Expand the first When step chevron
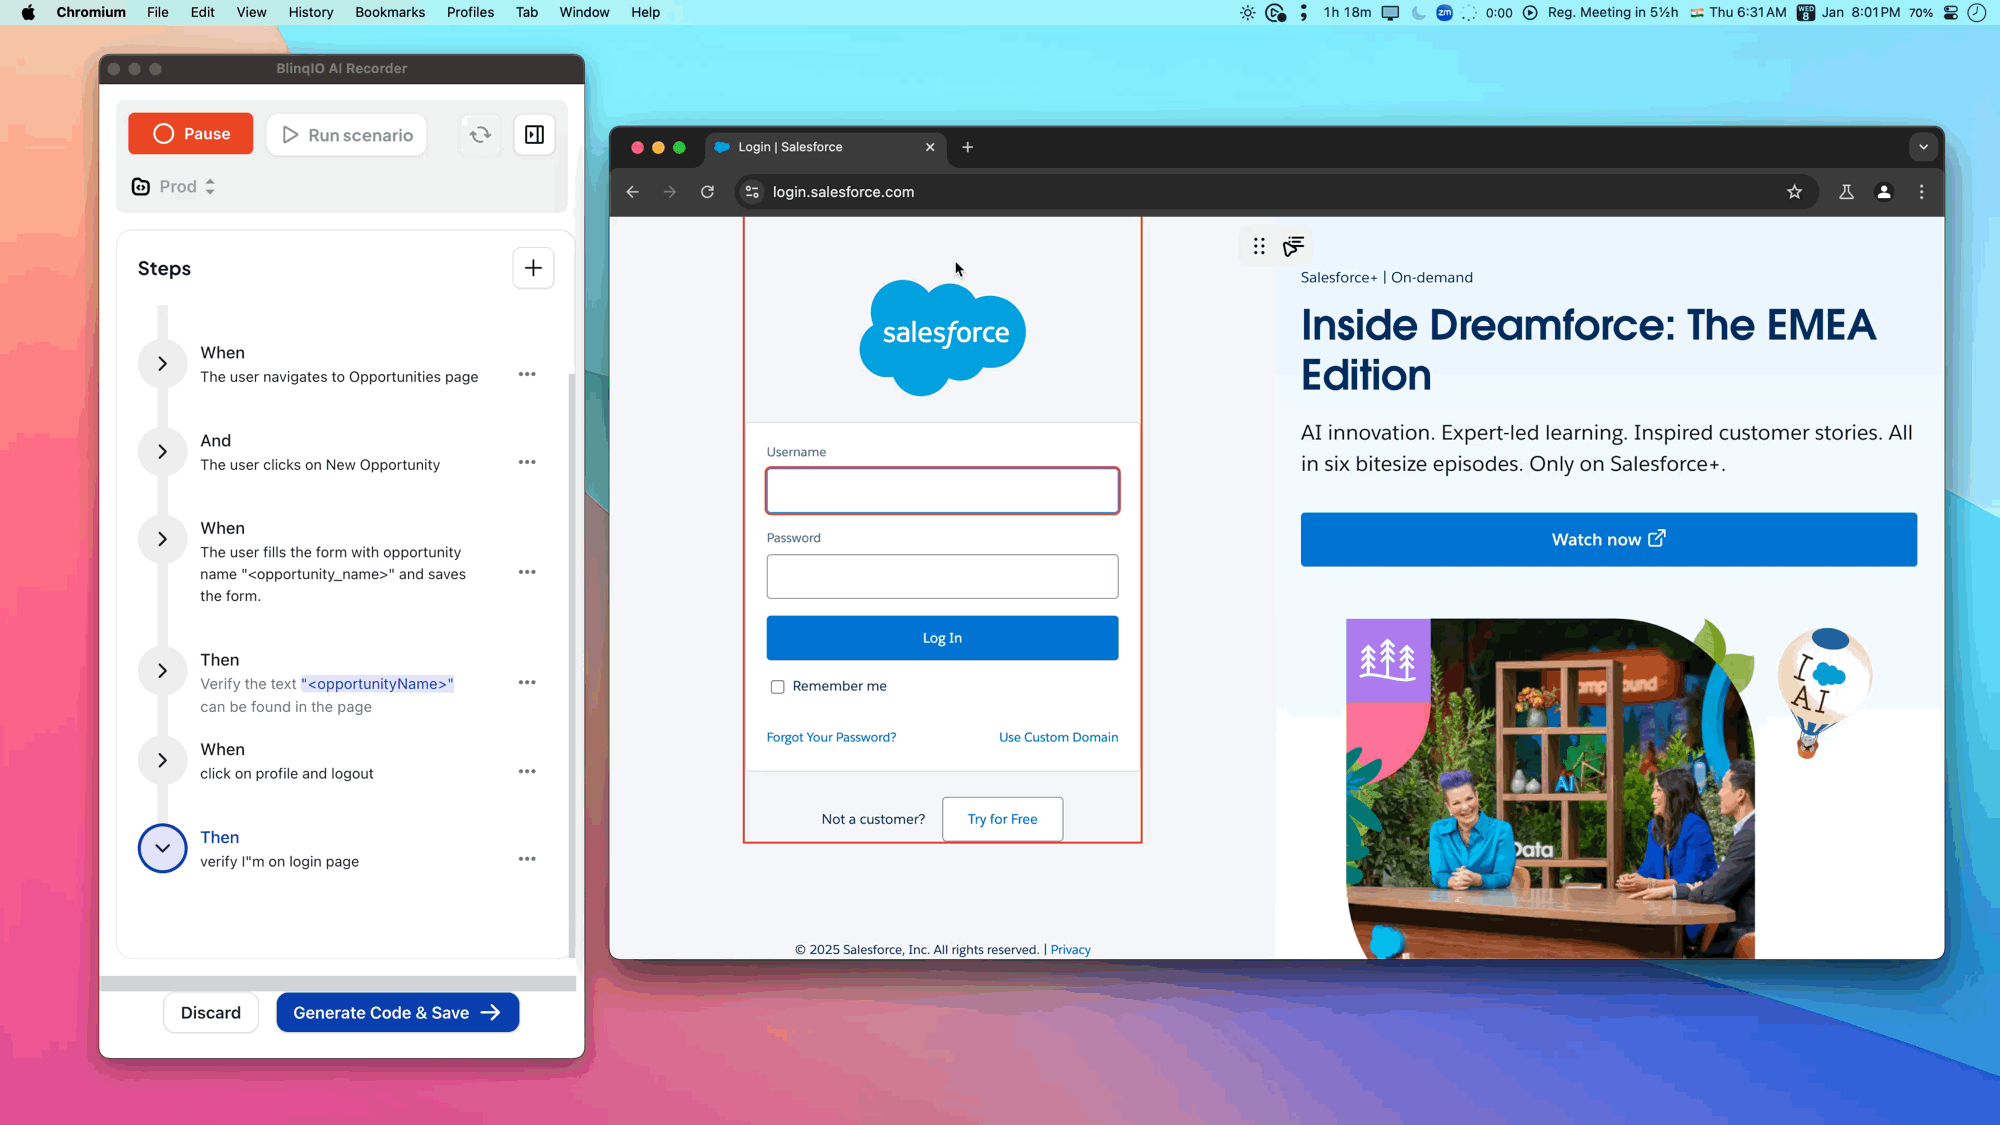This screenshot has width=2000, height=1125. [x=162, y=363]
